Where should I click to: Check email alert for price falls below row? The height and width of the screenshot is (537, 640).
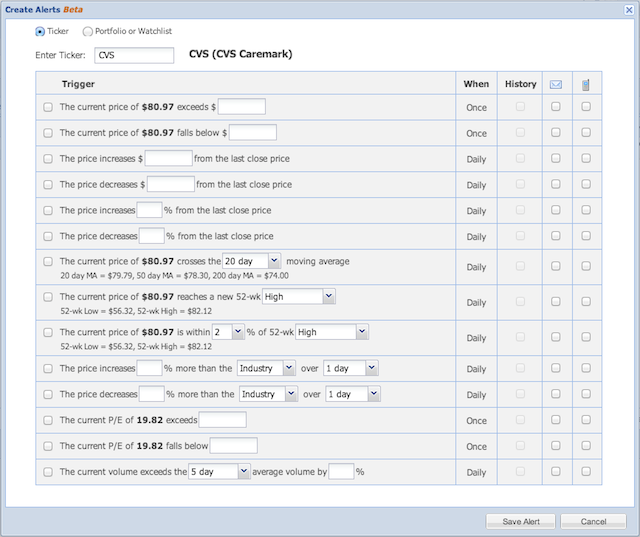556,132
